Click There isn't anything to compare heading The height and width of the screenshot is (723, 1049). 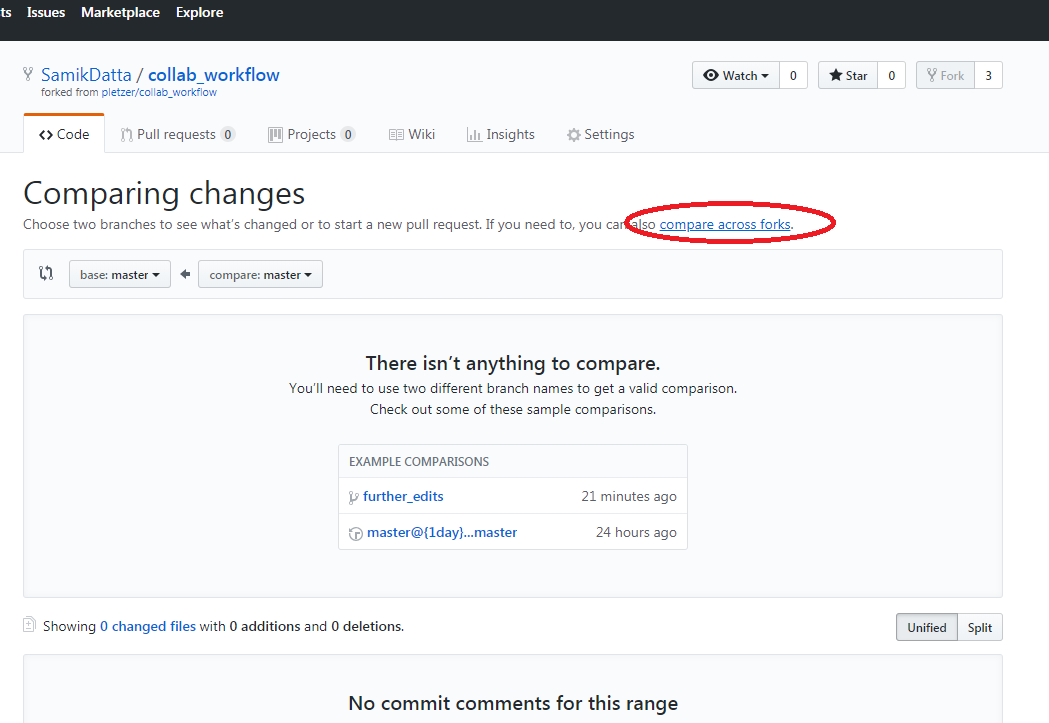click(x=513, y=363)
